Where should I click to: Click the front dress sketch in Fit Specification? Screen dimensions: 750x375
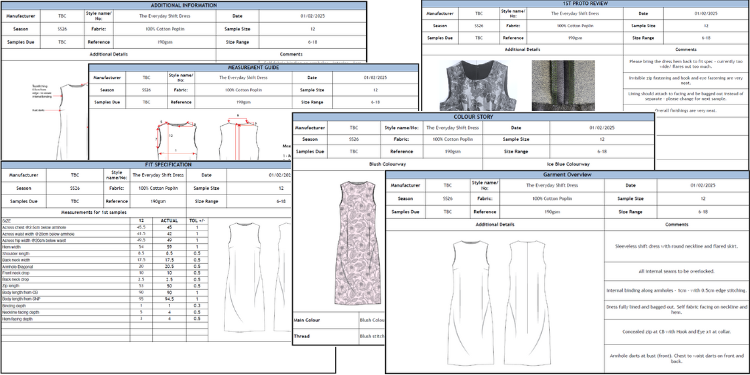point(244,277)
